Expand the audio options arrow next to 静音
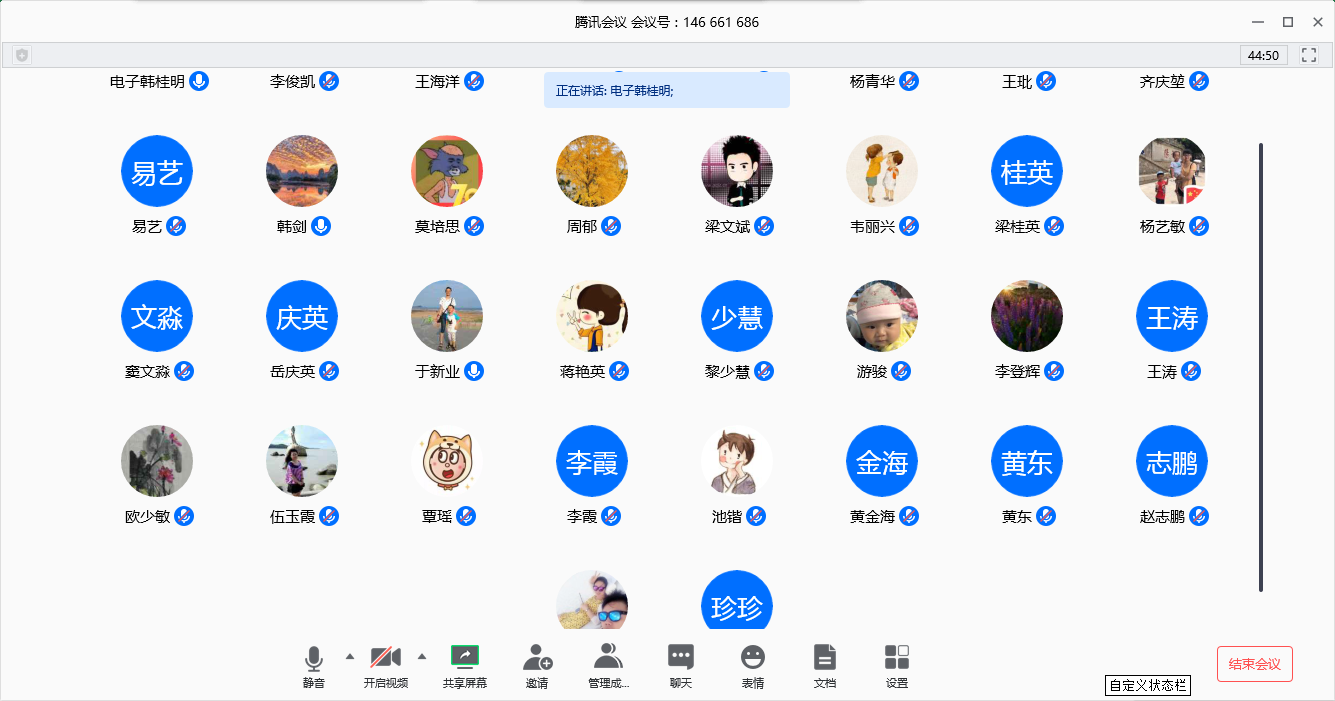The height and width of the screenshot is (701, 1335). coord(349,656)
